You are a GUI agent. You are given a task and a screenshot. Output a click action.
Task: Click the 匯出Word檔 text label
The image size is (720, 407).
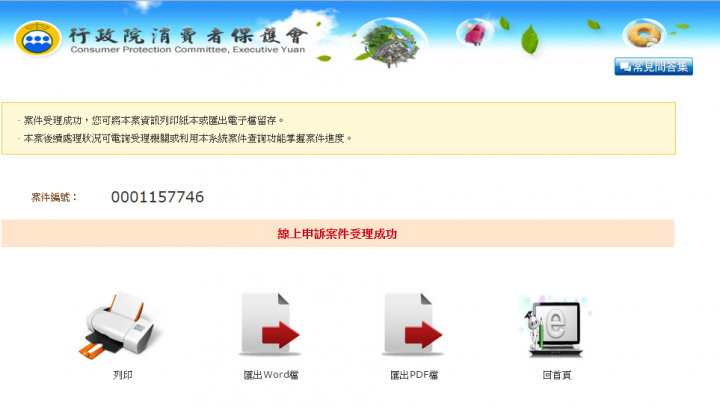point(271,375)
